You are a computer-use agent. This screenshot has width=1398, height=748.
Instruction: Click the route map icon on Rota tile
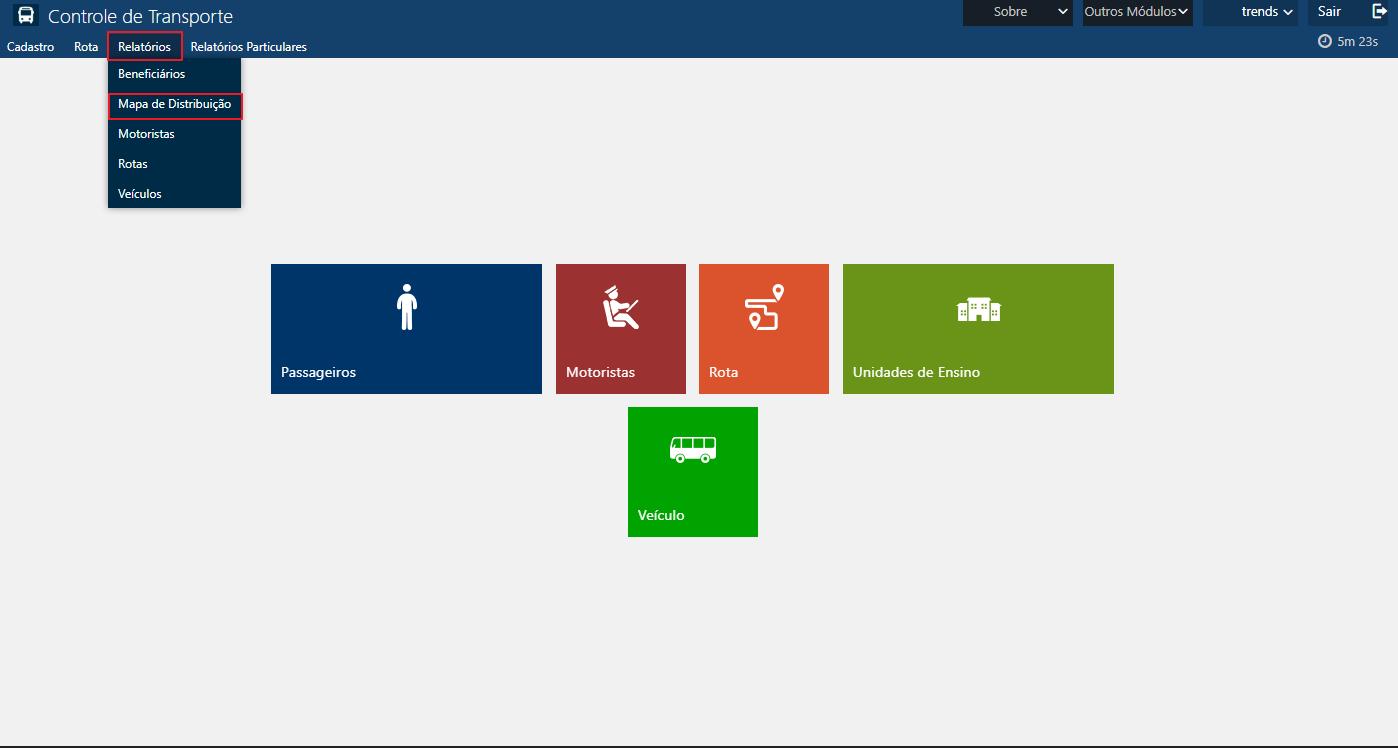764,307
